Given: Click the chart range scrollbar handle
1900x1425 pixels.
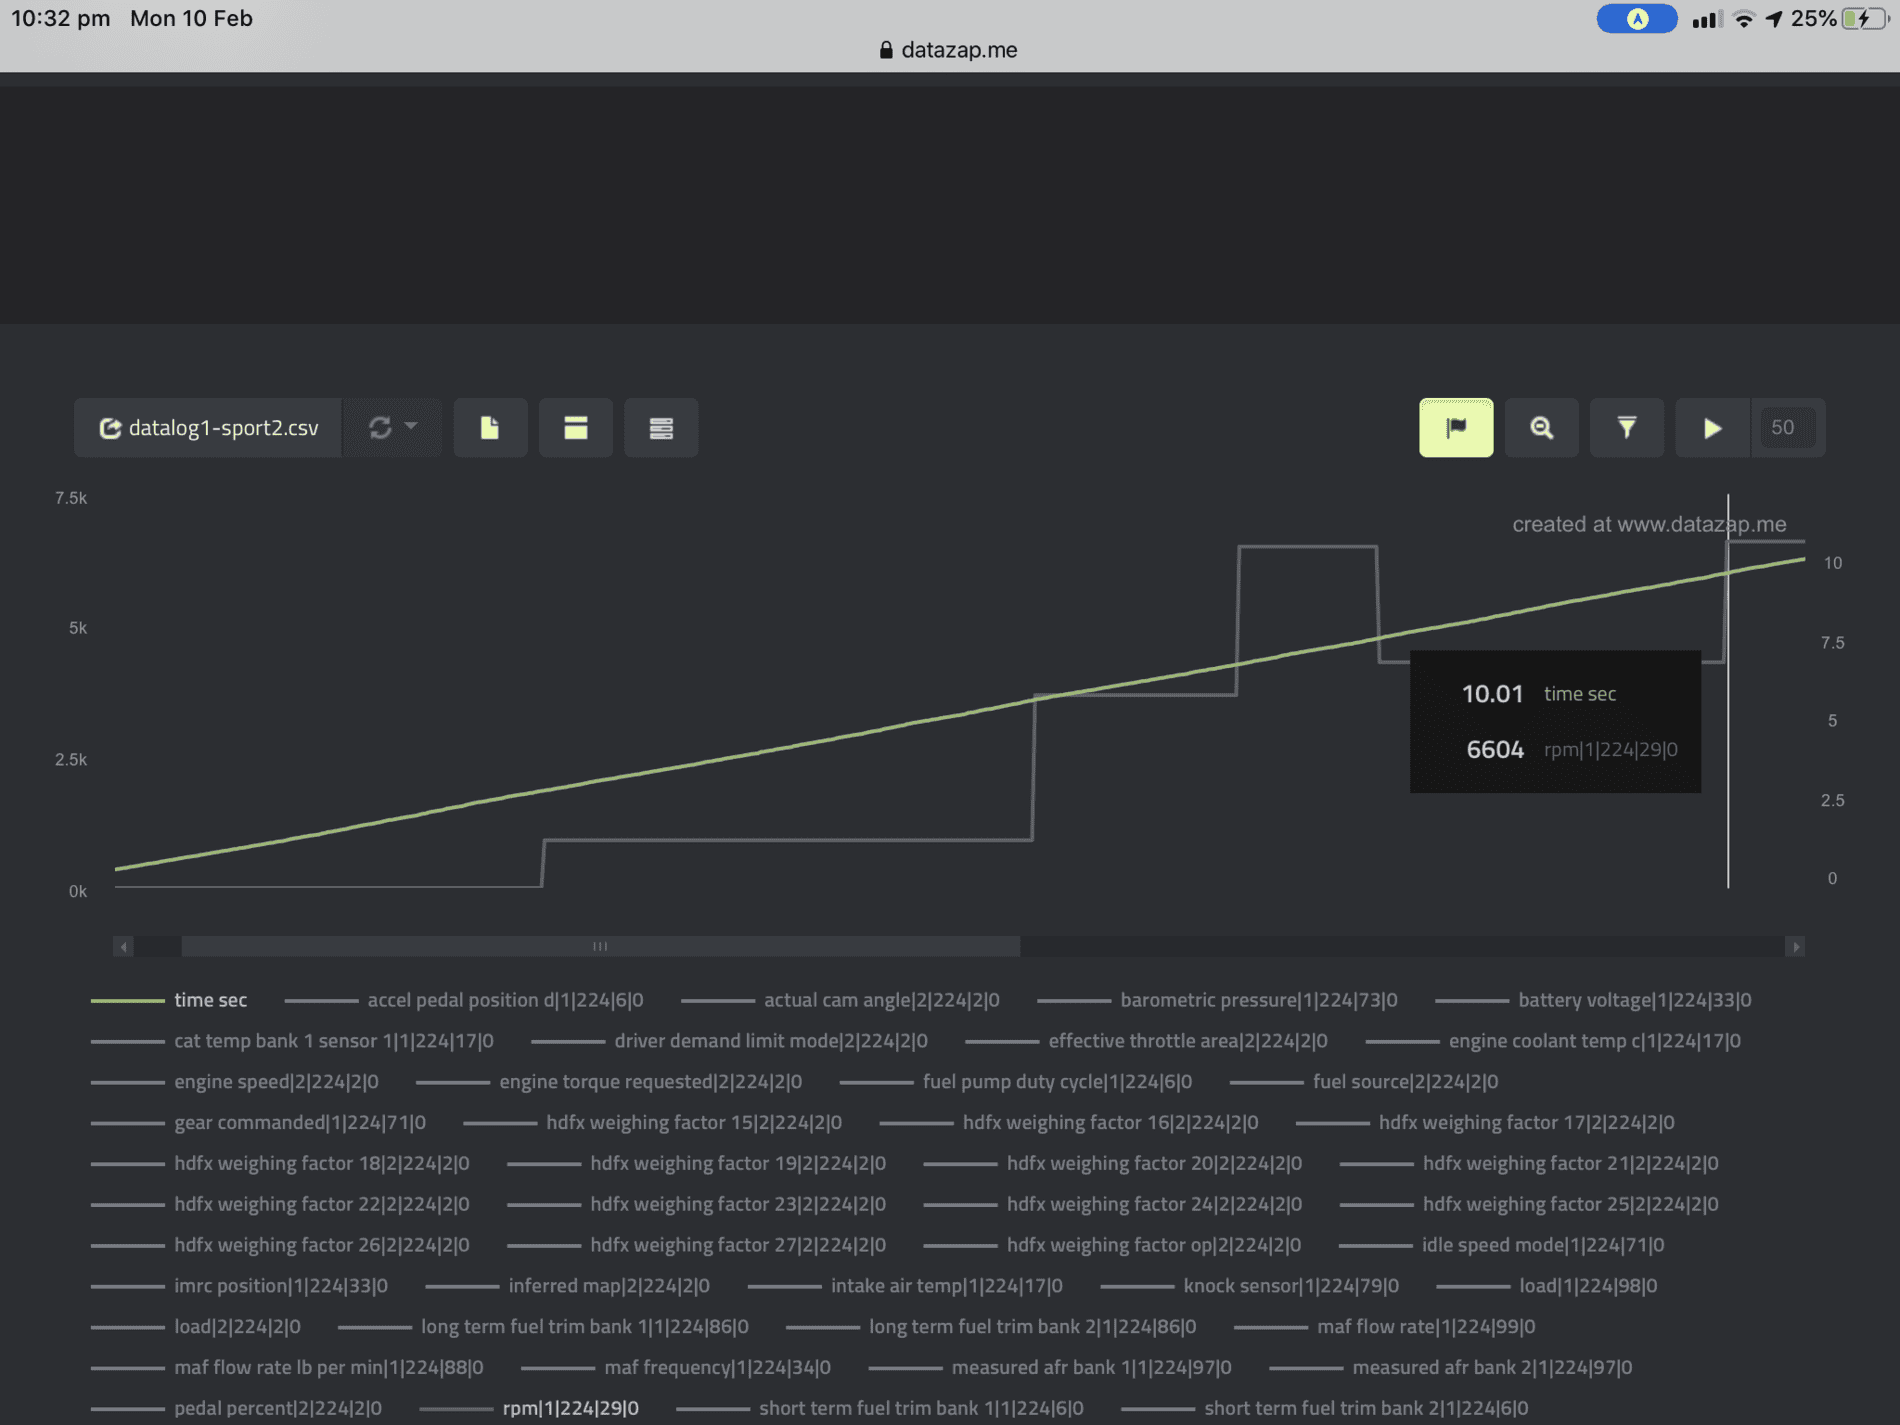Looking at the screenshot, I should click(600, 946).
